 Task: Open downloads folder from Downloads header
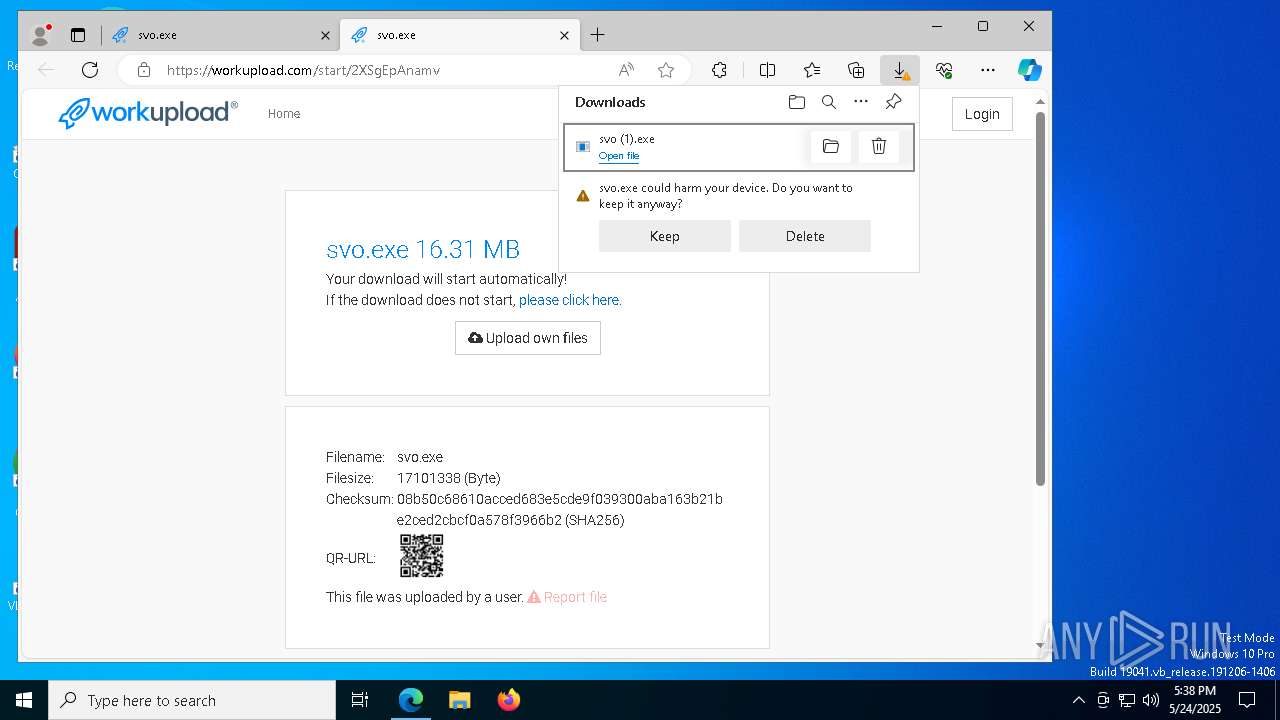coord(796,102)
